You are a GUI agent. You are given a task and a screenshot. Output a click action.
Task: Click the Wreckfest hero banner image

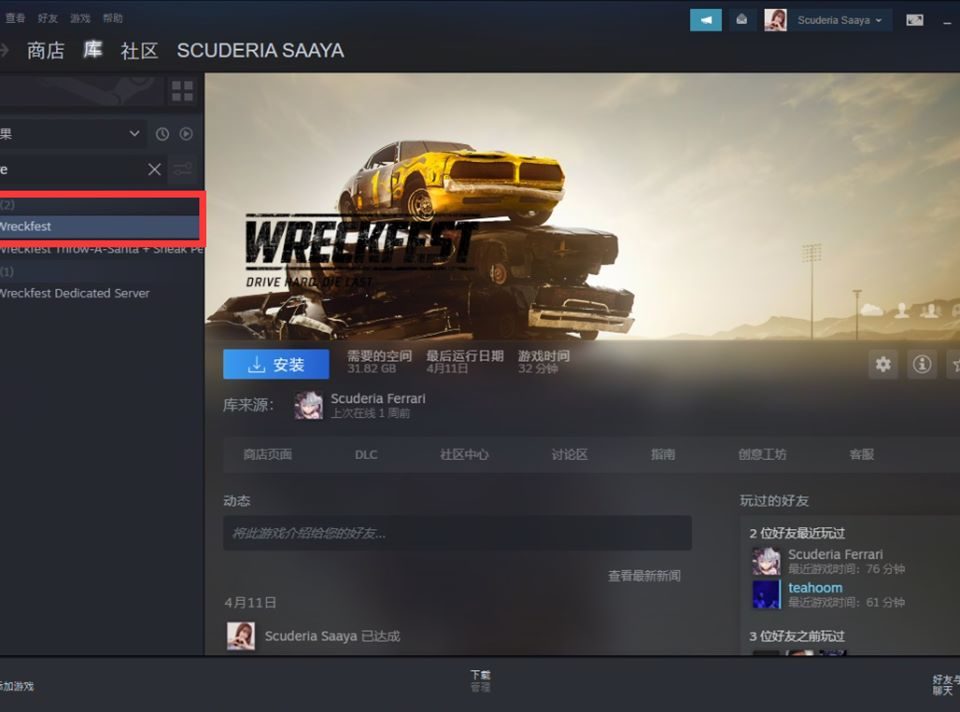(582, 206)
